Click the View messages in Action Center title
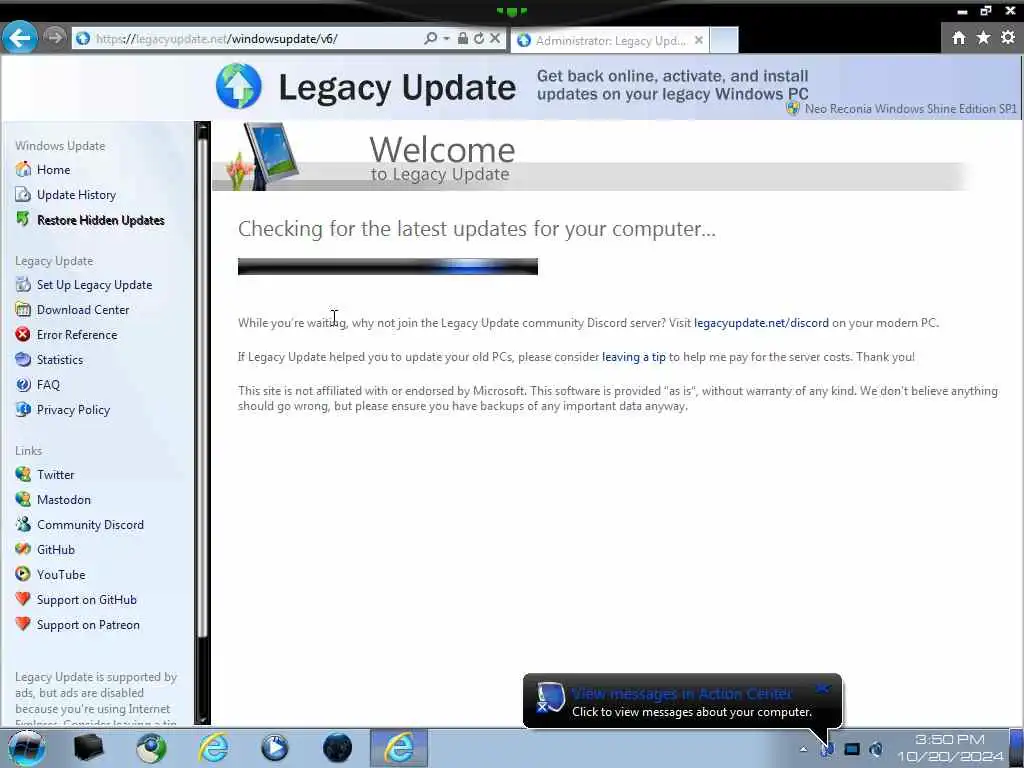The height and width of the screenshot is (768, 1024). point(681,694)
